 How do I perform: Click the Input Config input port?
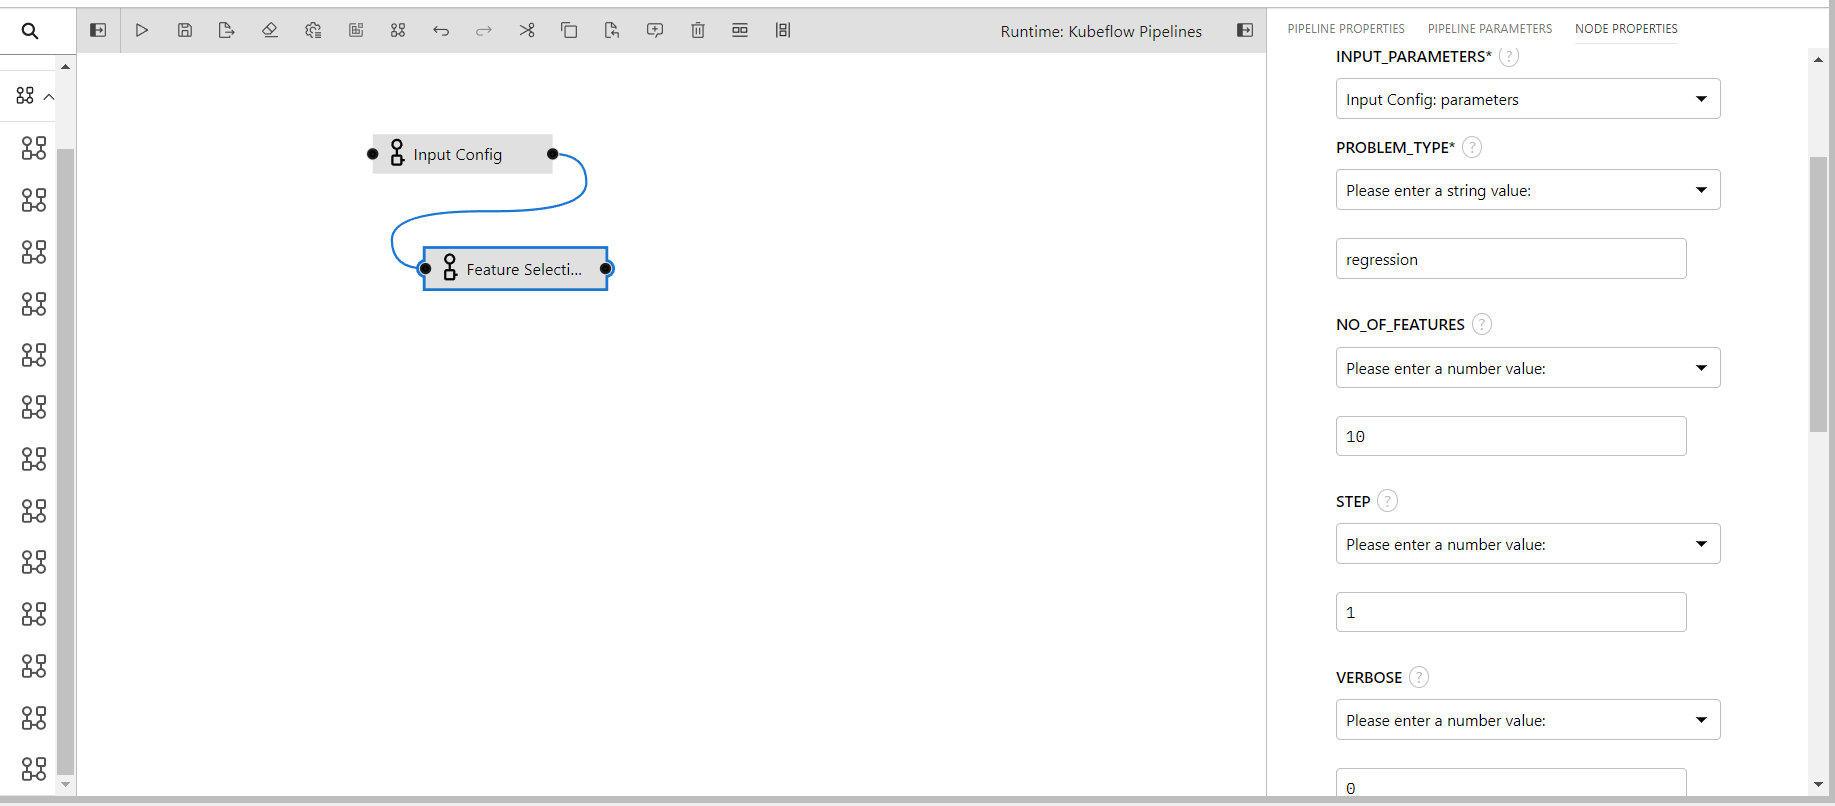pos(373,154)
